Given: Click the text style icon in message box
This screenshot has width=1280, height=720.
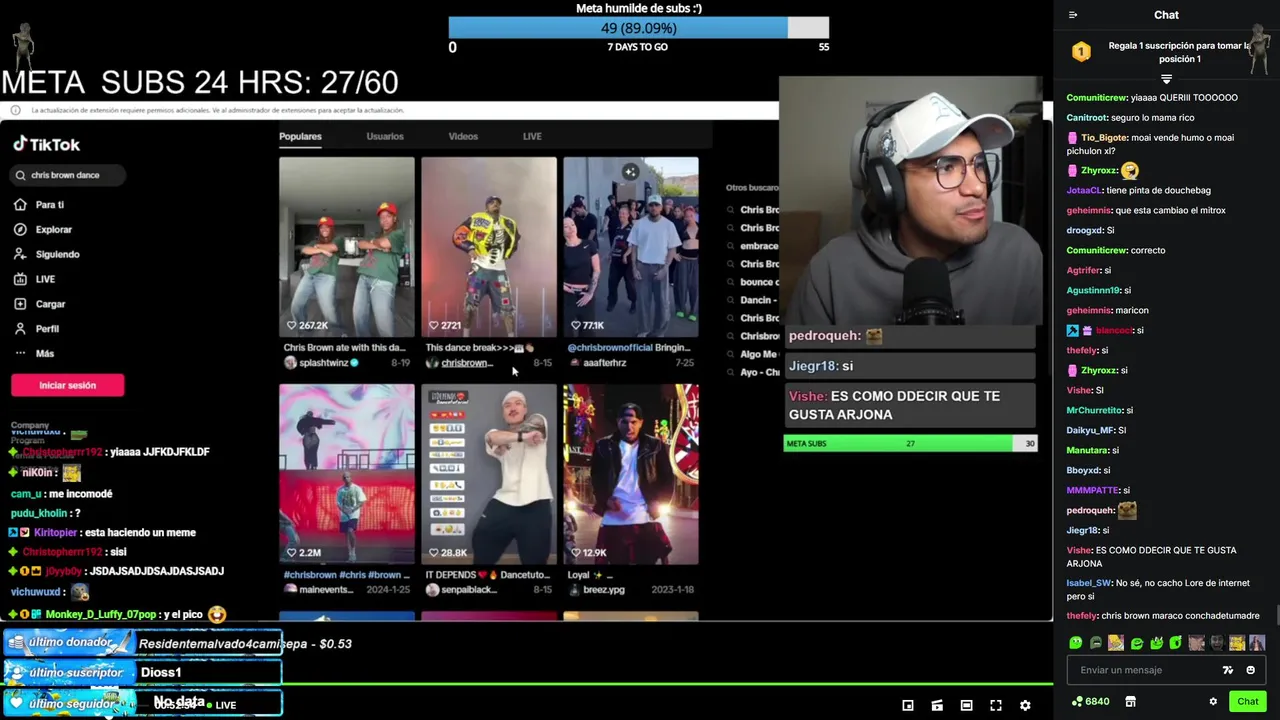Looking at the screenshot, I should click(1228, 670).
